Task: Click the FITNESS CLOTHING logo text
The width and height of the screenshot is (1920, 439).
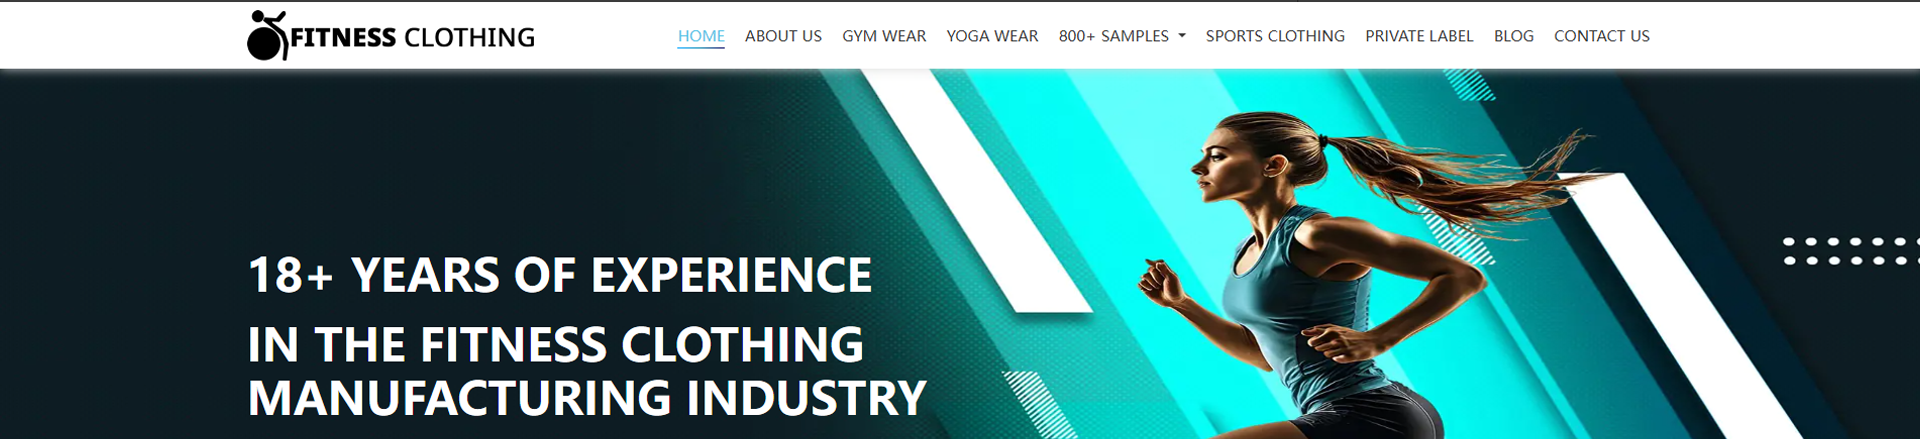Action: tap(413, 38)
